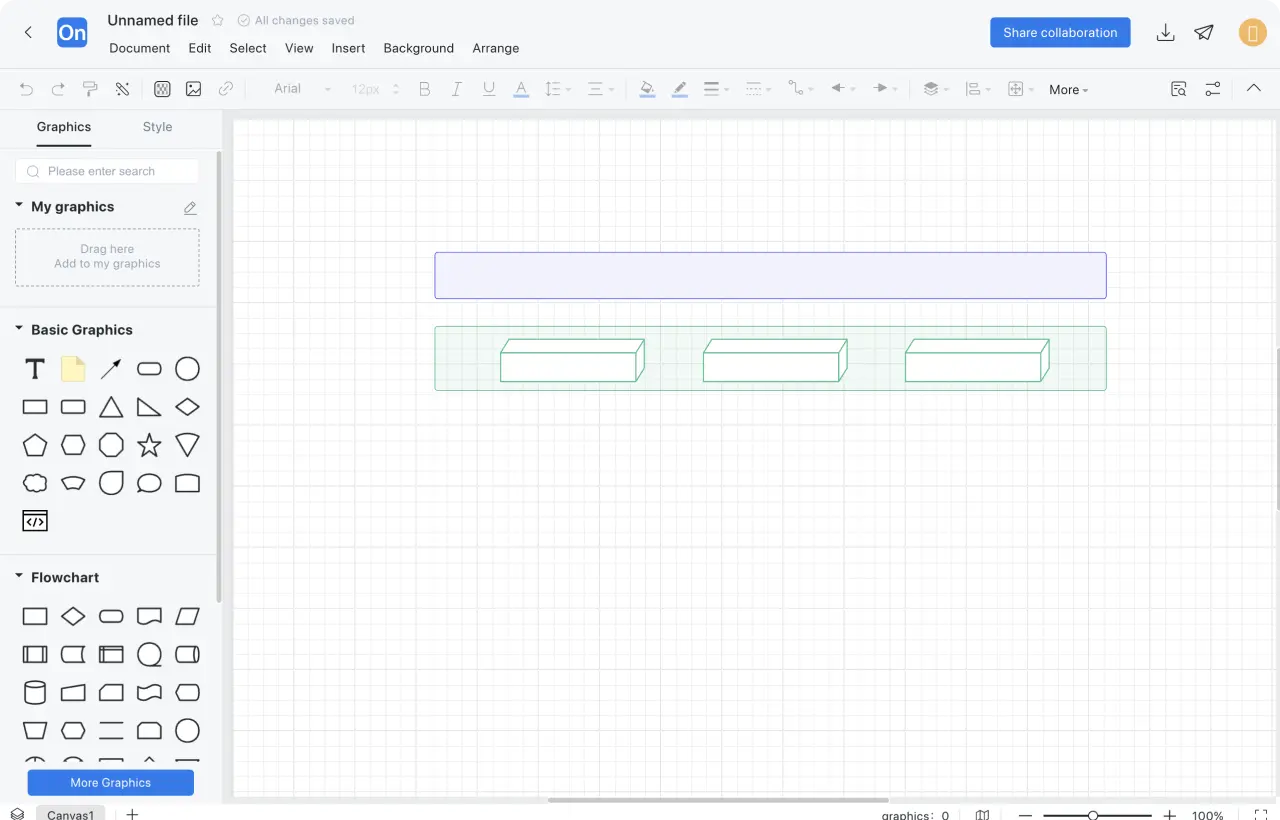
Task: Pick the star shape from Basic Graphics
Action: point(149,445)
